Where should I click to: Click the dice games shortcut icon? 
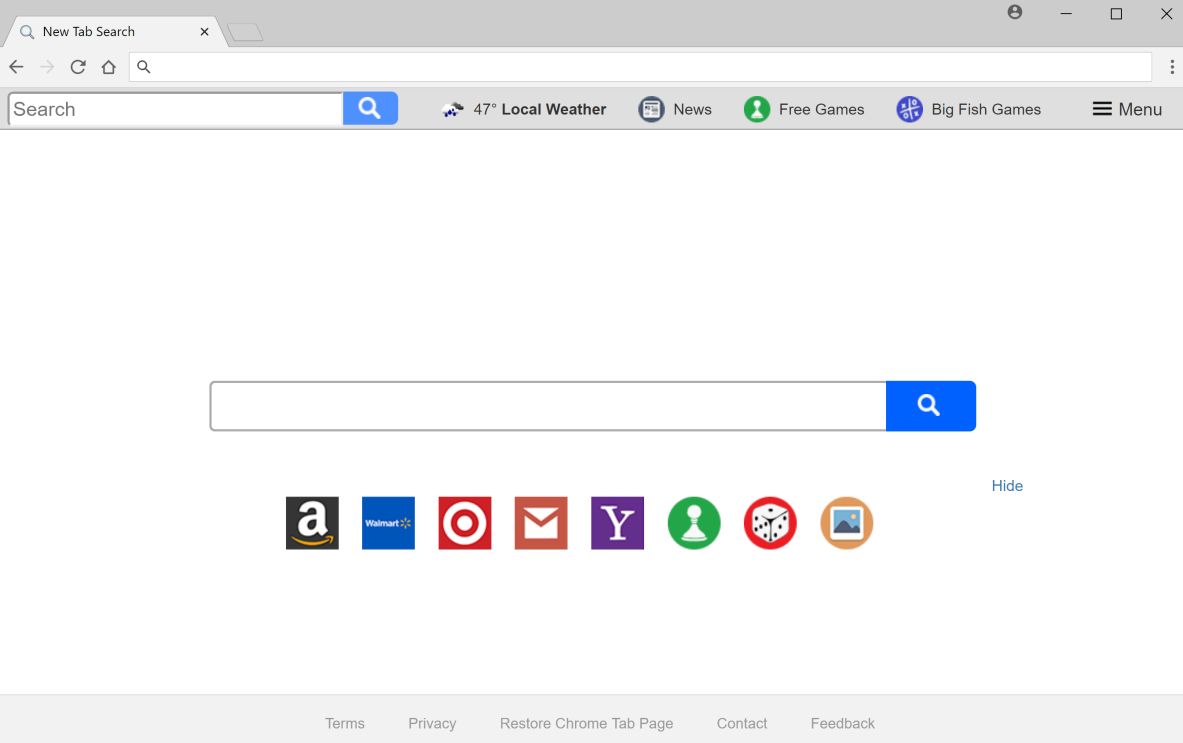click(770, 523)
